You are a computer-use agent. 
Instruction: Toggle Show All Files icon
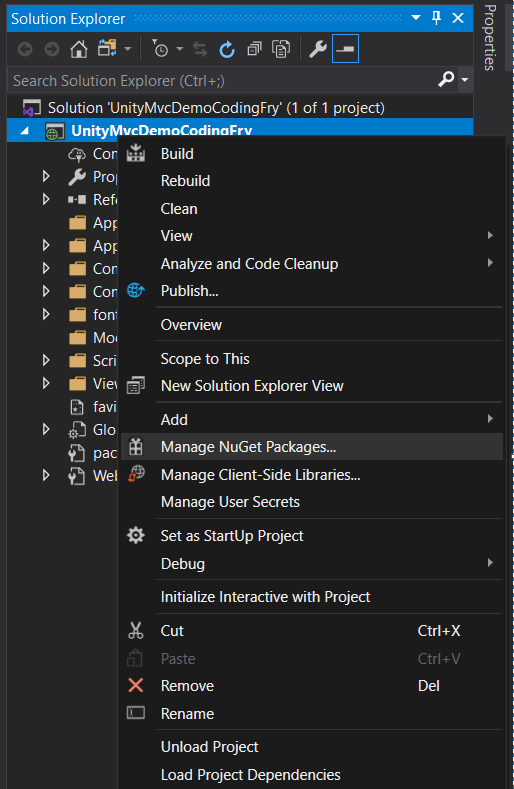[x=281, y=49]
